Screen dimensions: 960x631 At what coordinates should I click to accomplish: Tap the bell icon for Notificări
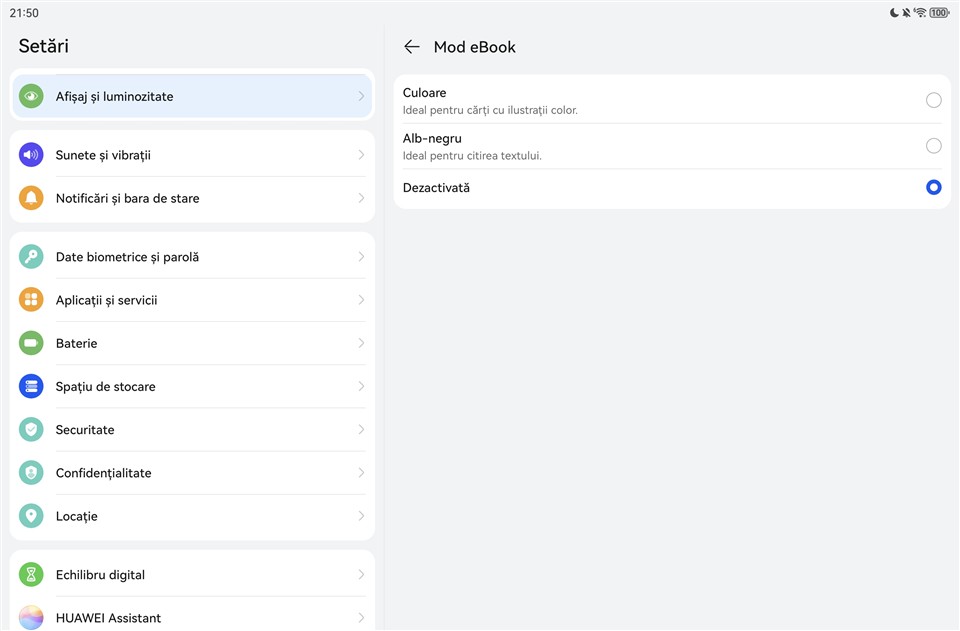[31, 198]
